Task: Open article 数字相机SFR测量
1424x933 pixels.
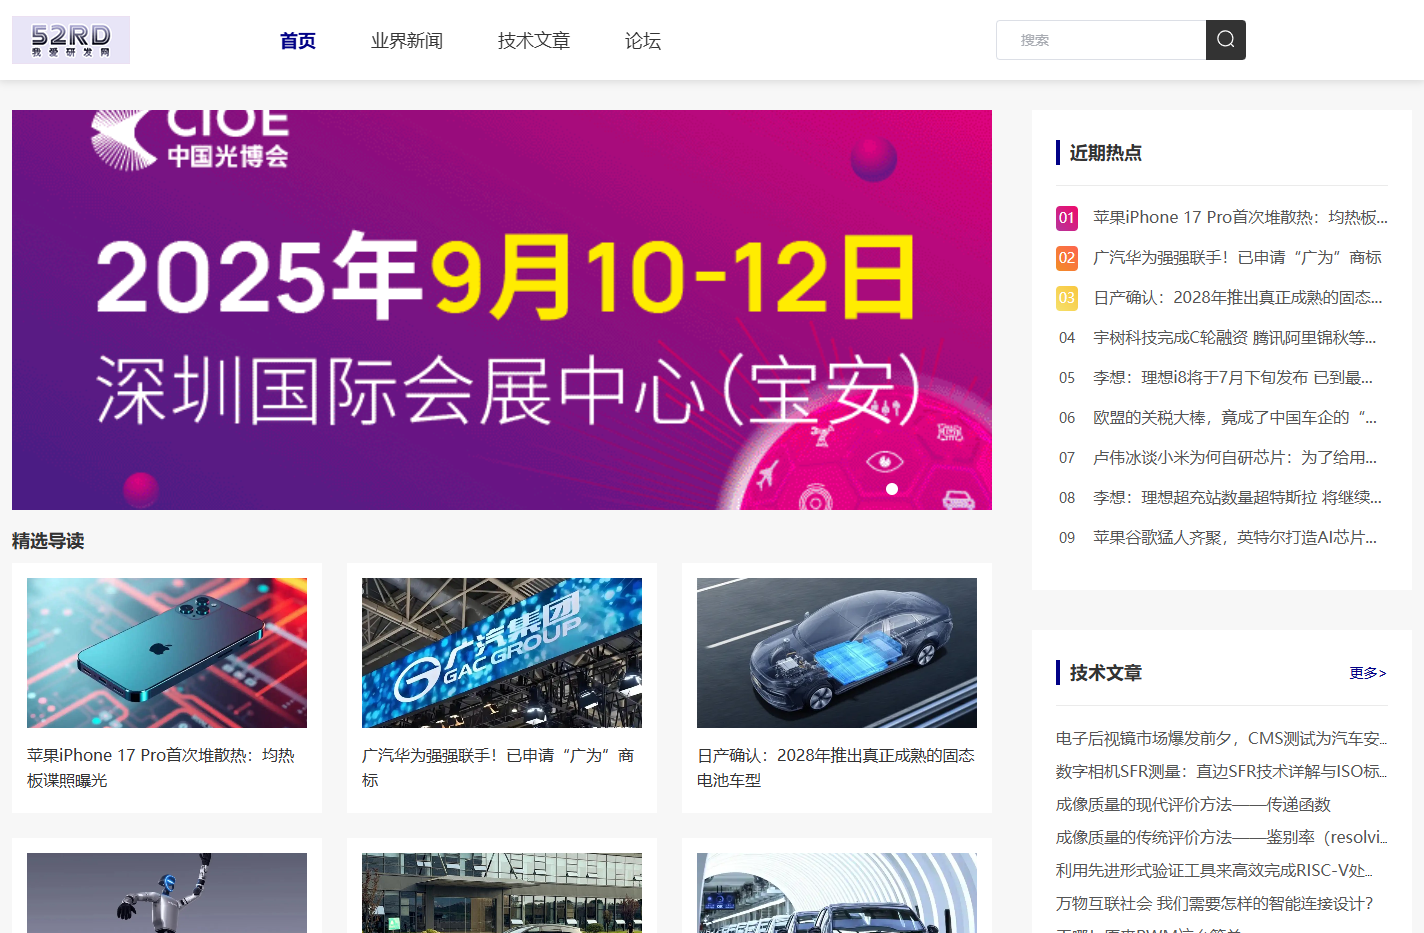Action: [x=1222, y=771]
